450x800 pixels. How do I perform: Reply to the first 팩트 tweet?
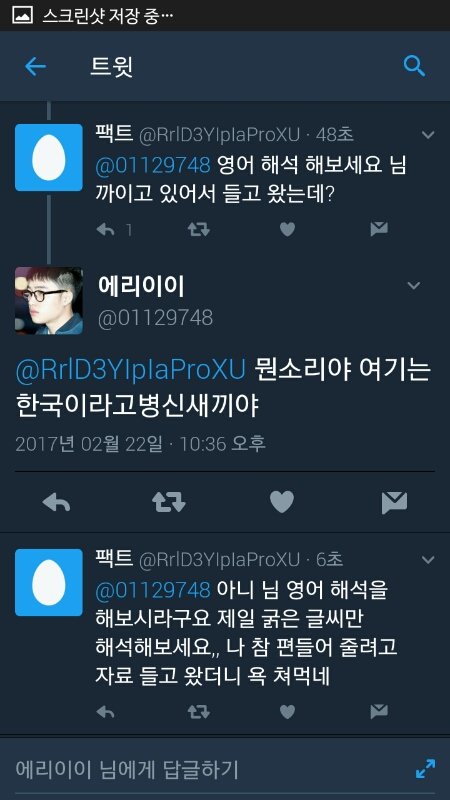tap(106, 230)
